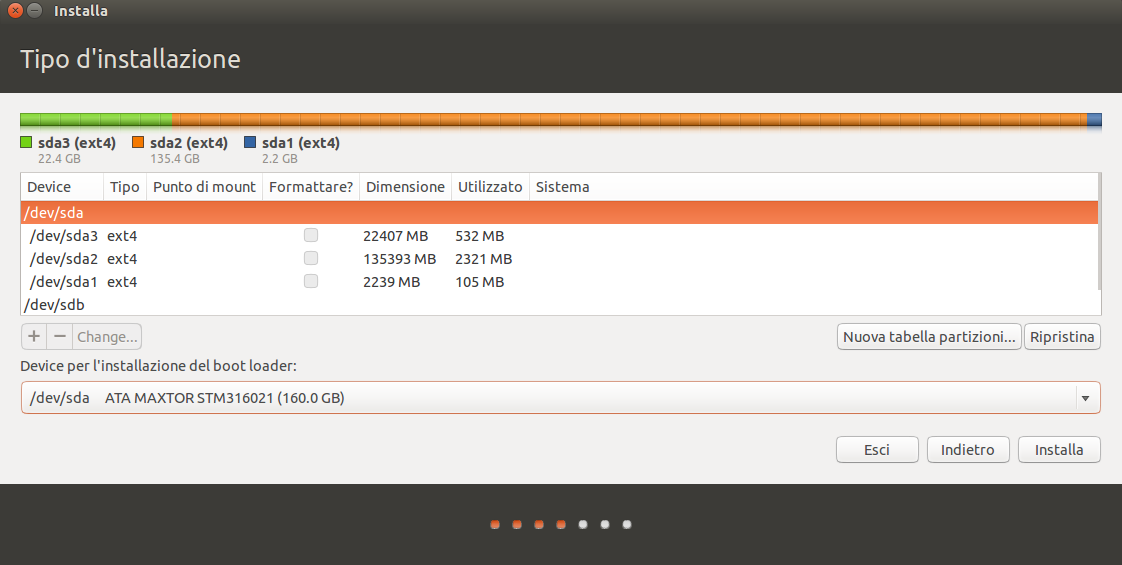Screen dimensions: 1122x565
Task: Select the /dev/sda2 partition row
Action: [560, 258]
